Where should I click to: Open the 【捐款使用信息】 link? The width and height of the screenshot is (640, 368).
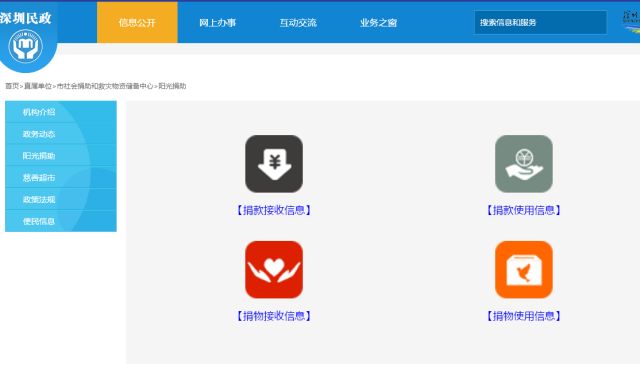[x=524, y=210]
